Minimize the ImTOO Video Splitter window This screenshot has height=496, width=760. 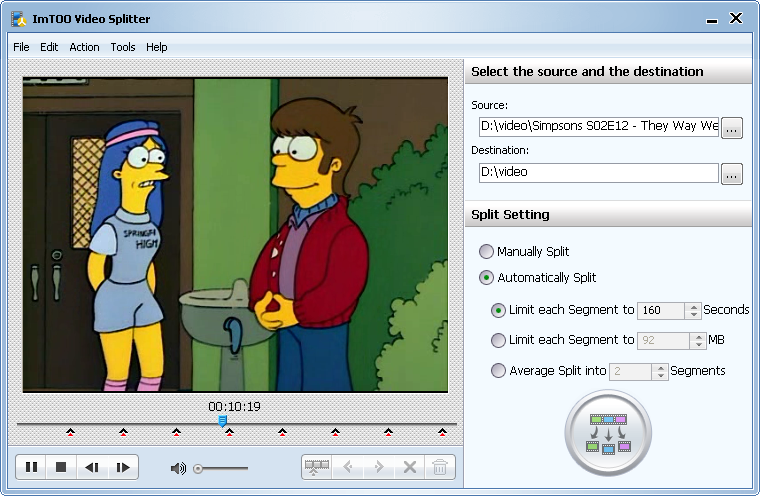712,20
